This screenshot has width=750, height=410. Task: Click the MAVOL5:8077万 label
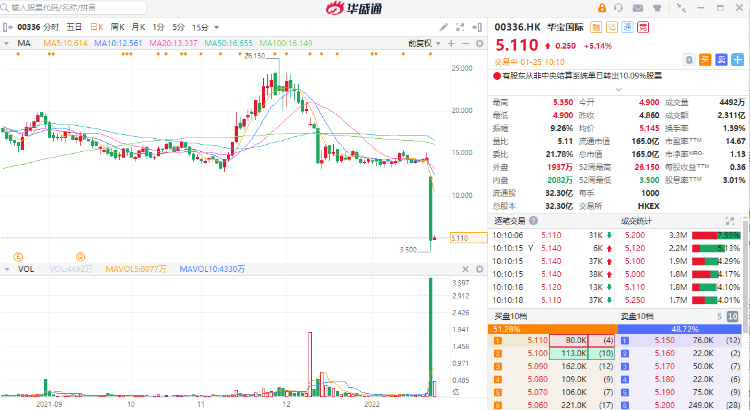pos(136,269)
